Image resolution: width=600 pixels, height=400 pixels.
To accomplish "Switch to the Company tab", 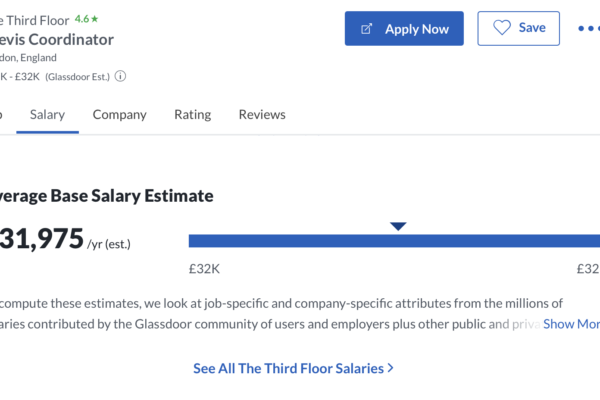I will pos(119,115).
